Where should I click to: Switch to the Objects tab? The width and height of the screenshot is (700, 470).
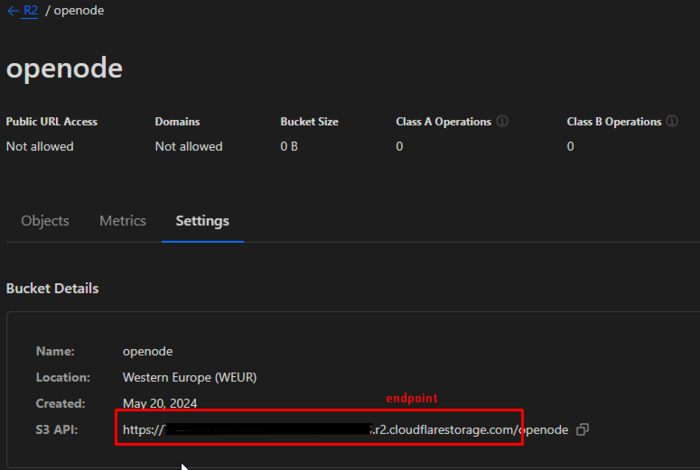(x=45, y=221)
